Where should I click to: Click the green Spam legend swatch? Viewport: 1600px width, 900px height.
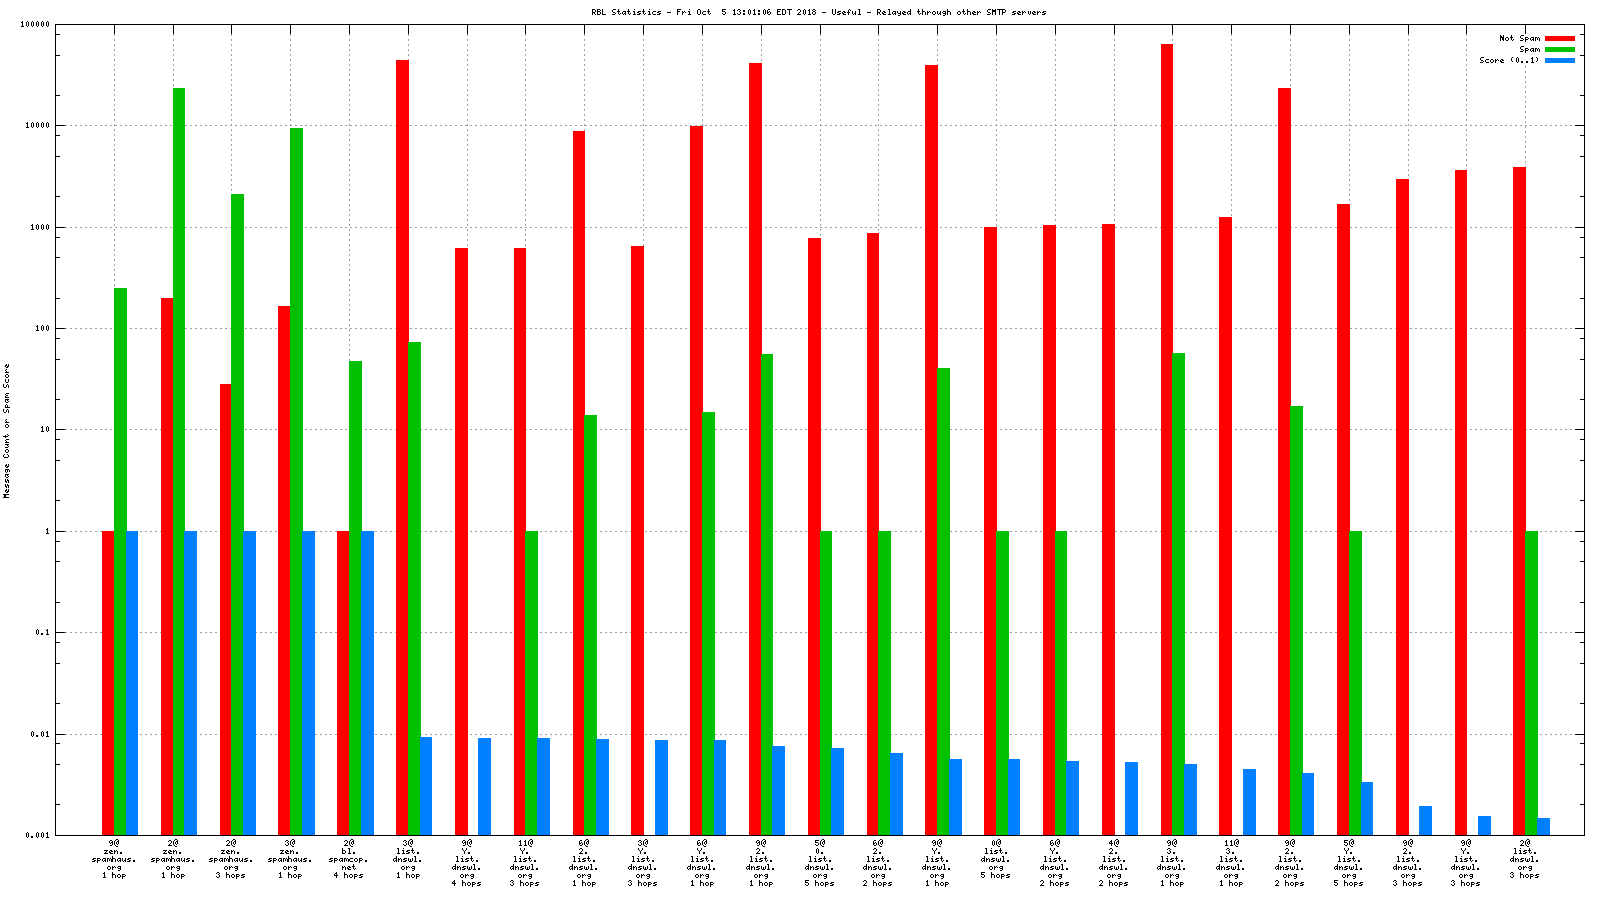[1559, 49]
